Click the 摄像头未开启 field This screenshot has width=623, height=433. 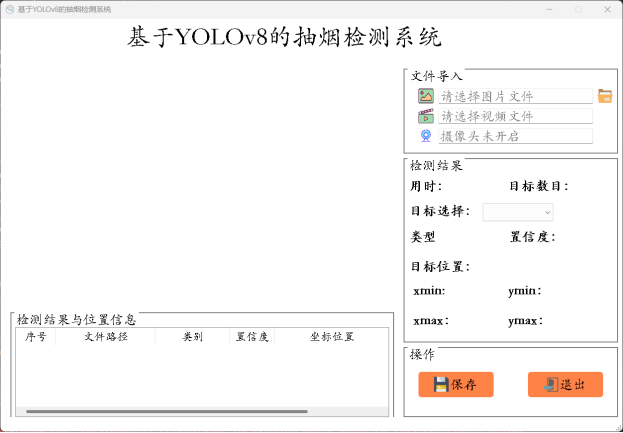tap(515, 136)
